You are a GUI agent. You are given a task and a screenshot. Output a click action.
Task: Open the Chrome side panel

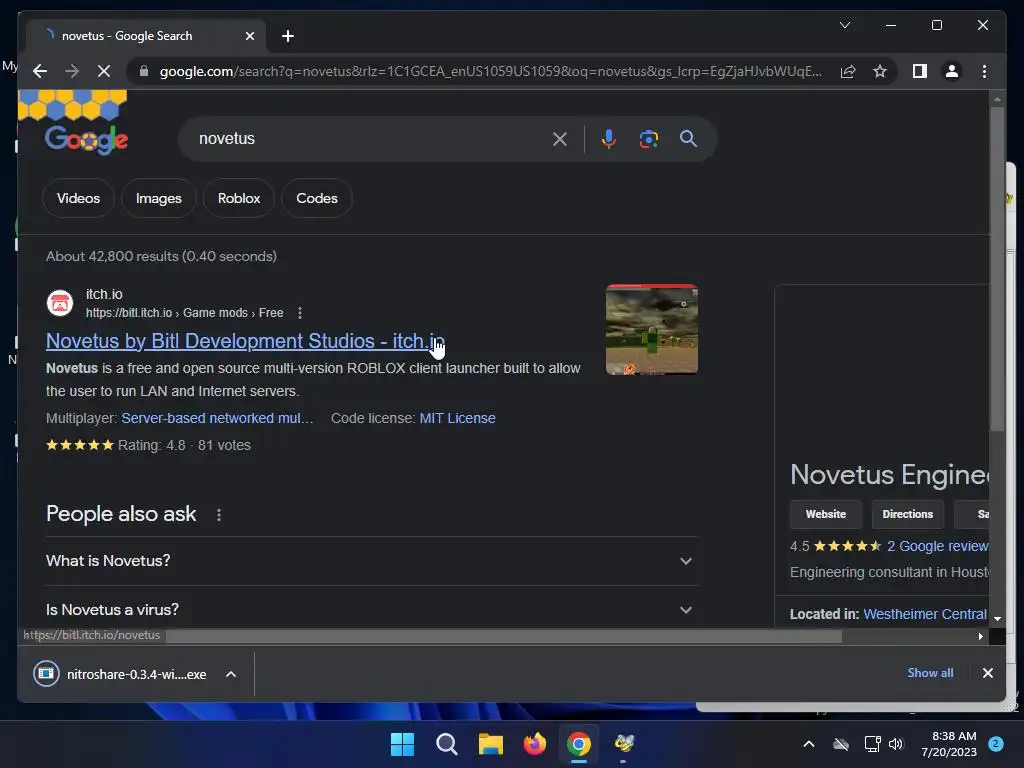tap(920, 71)
